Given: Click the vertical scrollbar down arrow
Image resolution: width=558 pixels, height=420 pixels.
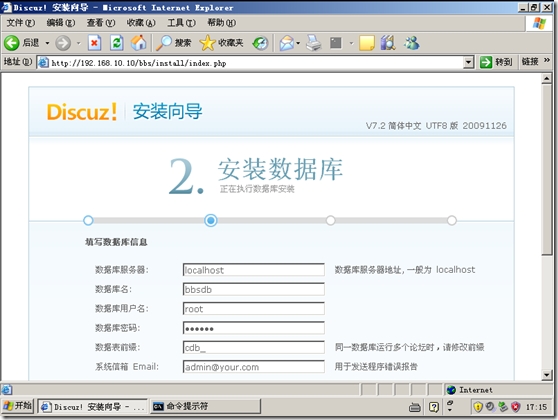Looking at the screenshot, I should (547, 374).
